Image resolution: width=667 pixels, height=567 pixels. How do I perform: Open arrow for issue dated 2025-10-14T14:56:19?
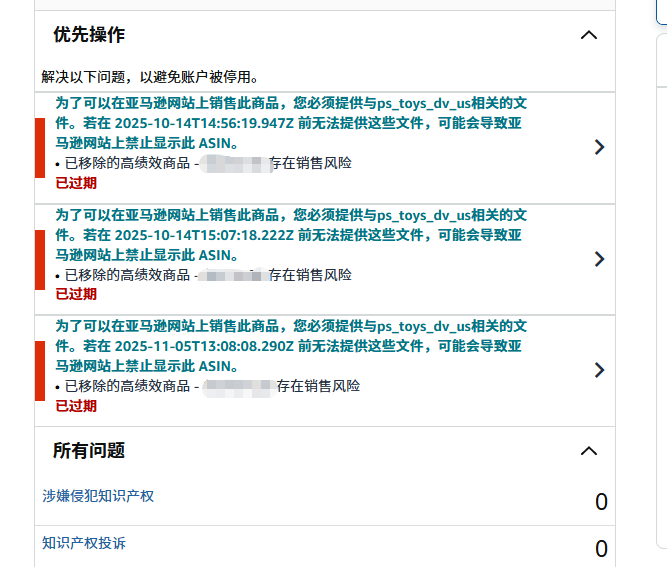point(599,147)
